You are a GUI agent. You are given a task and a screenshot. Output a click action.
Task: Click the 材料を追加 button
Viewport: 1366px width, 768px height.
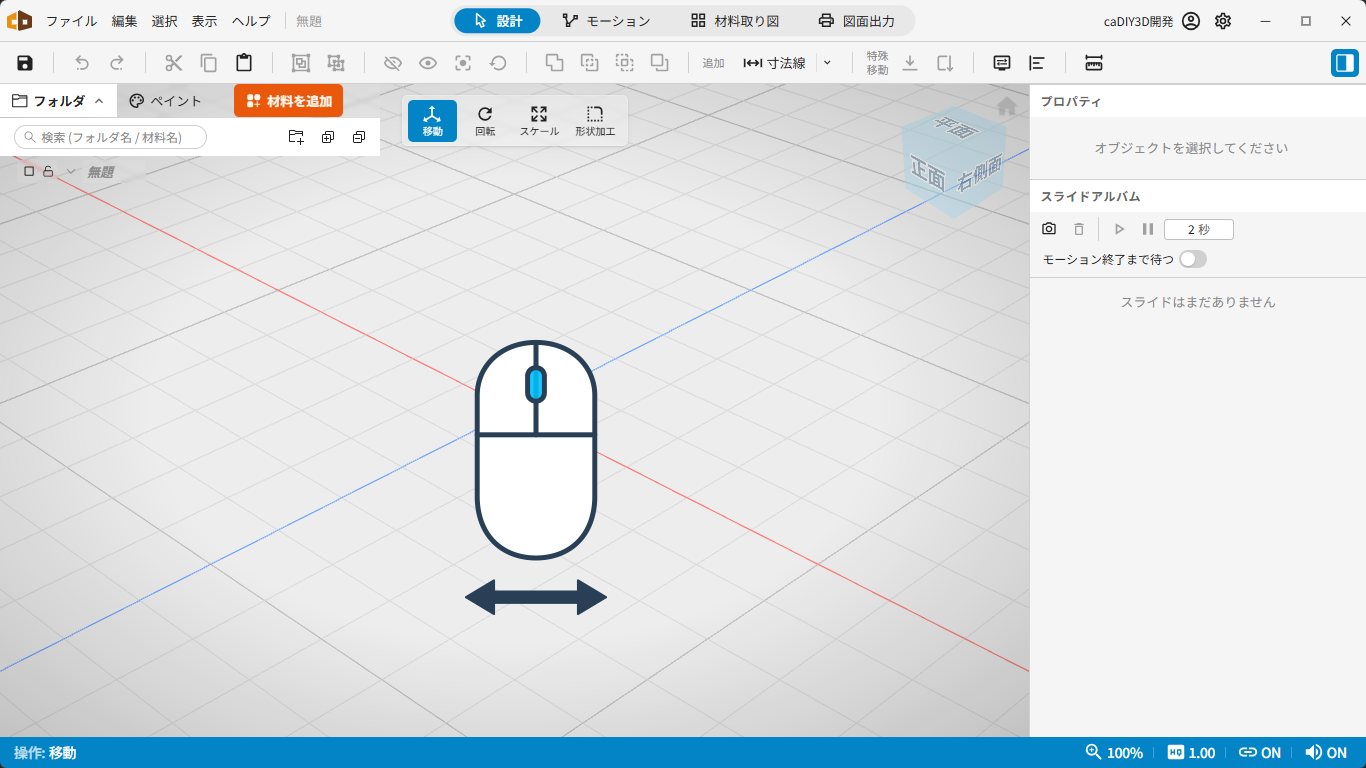289,101
